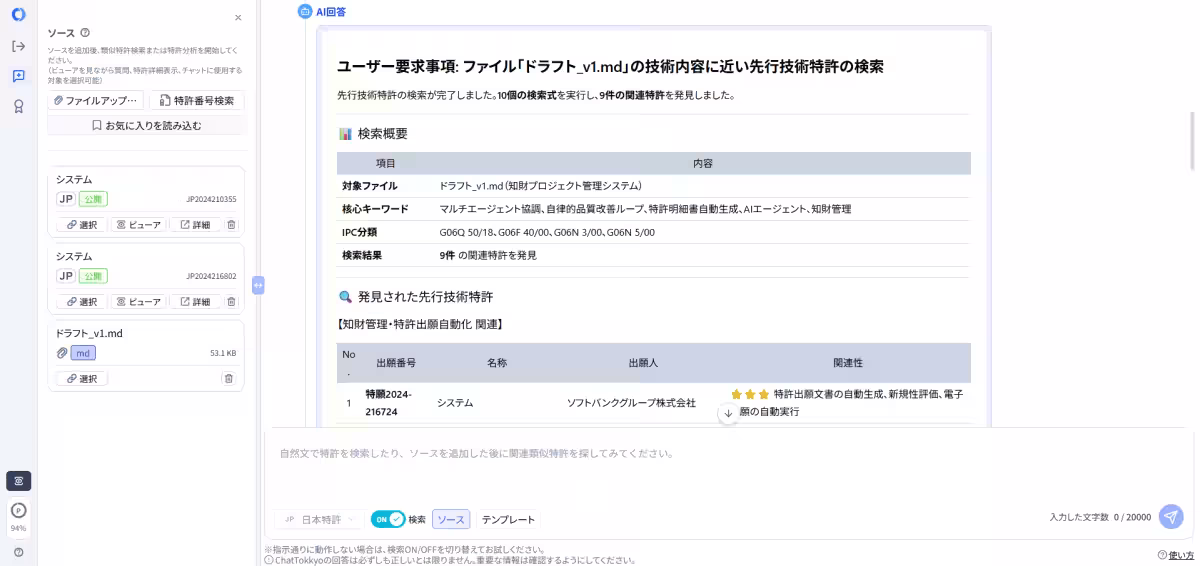Click the 出願番号 column header
The height and width of the screenshot is (566, 1200).
[x=396, y=363]
